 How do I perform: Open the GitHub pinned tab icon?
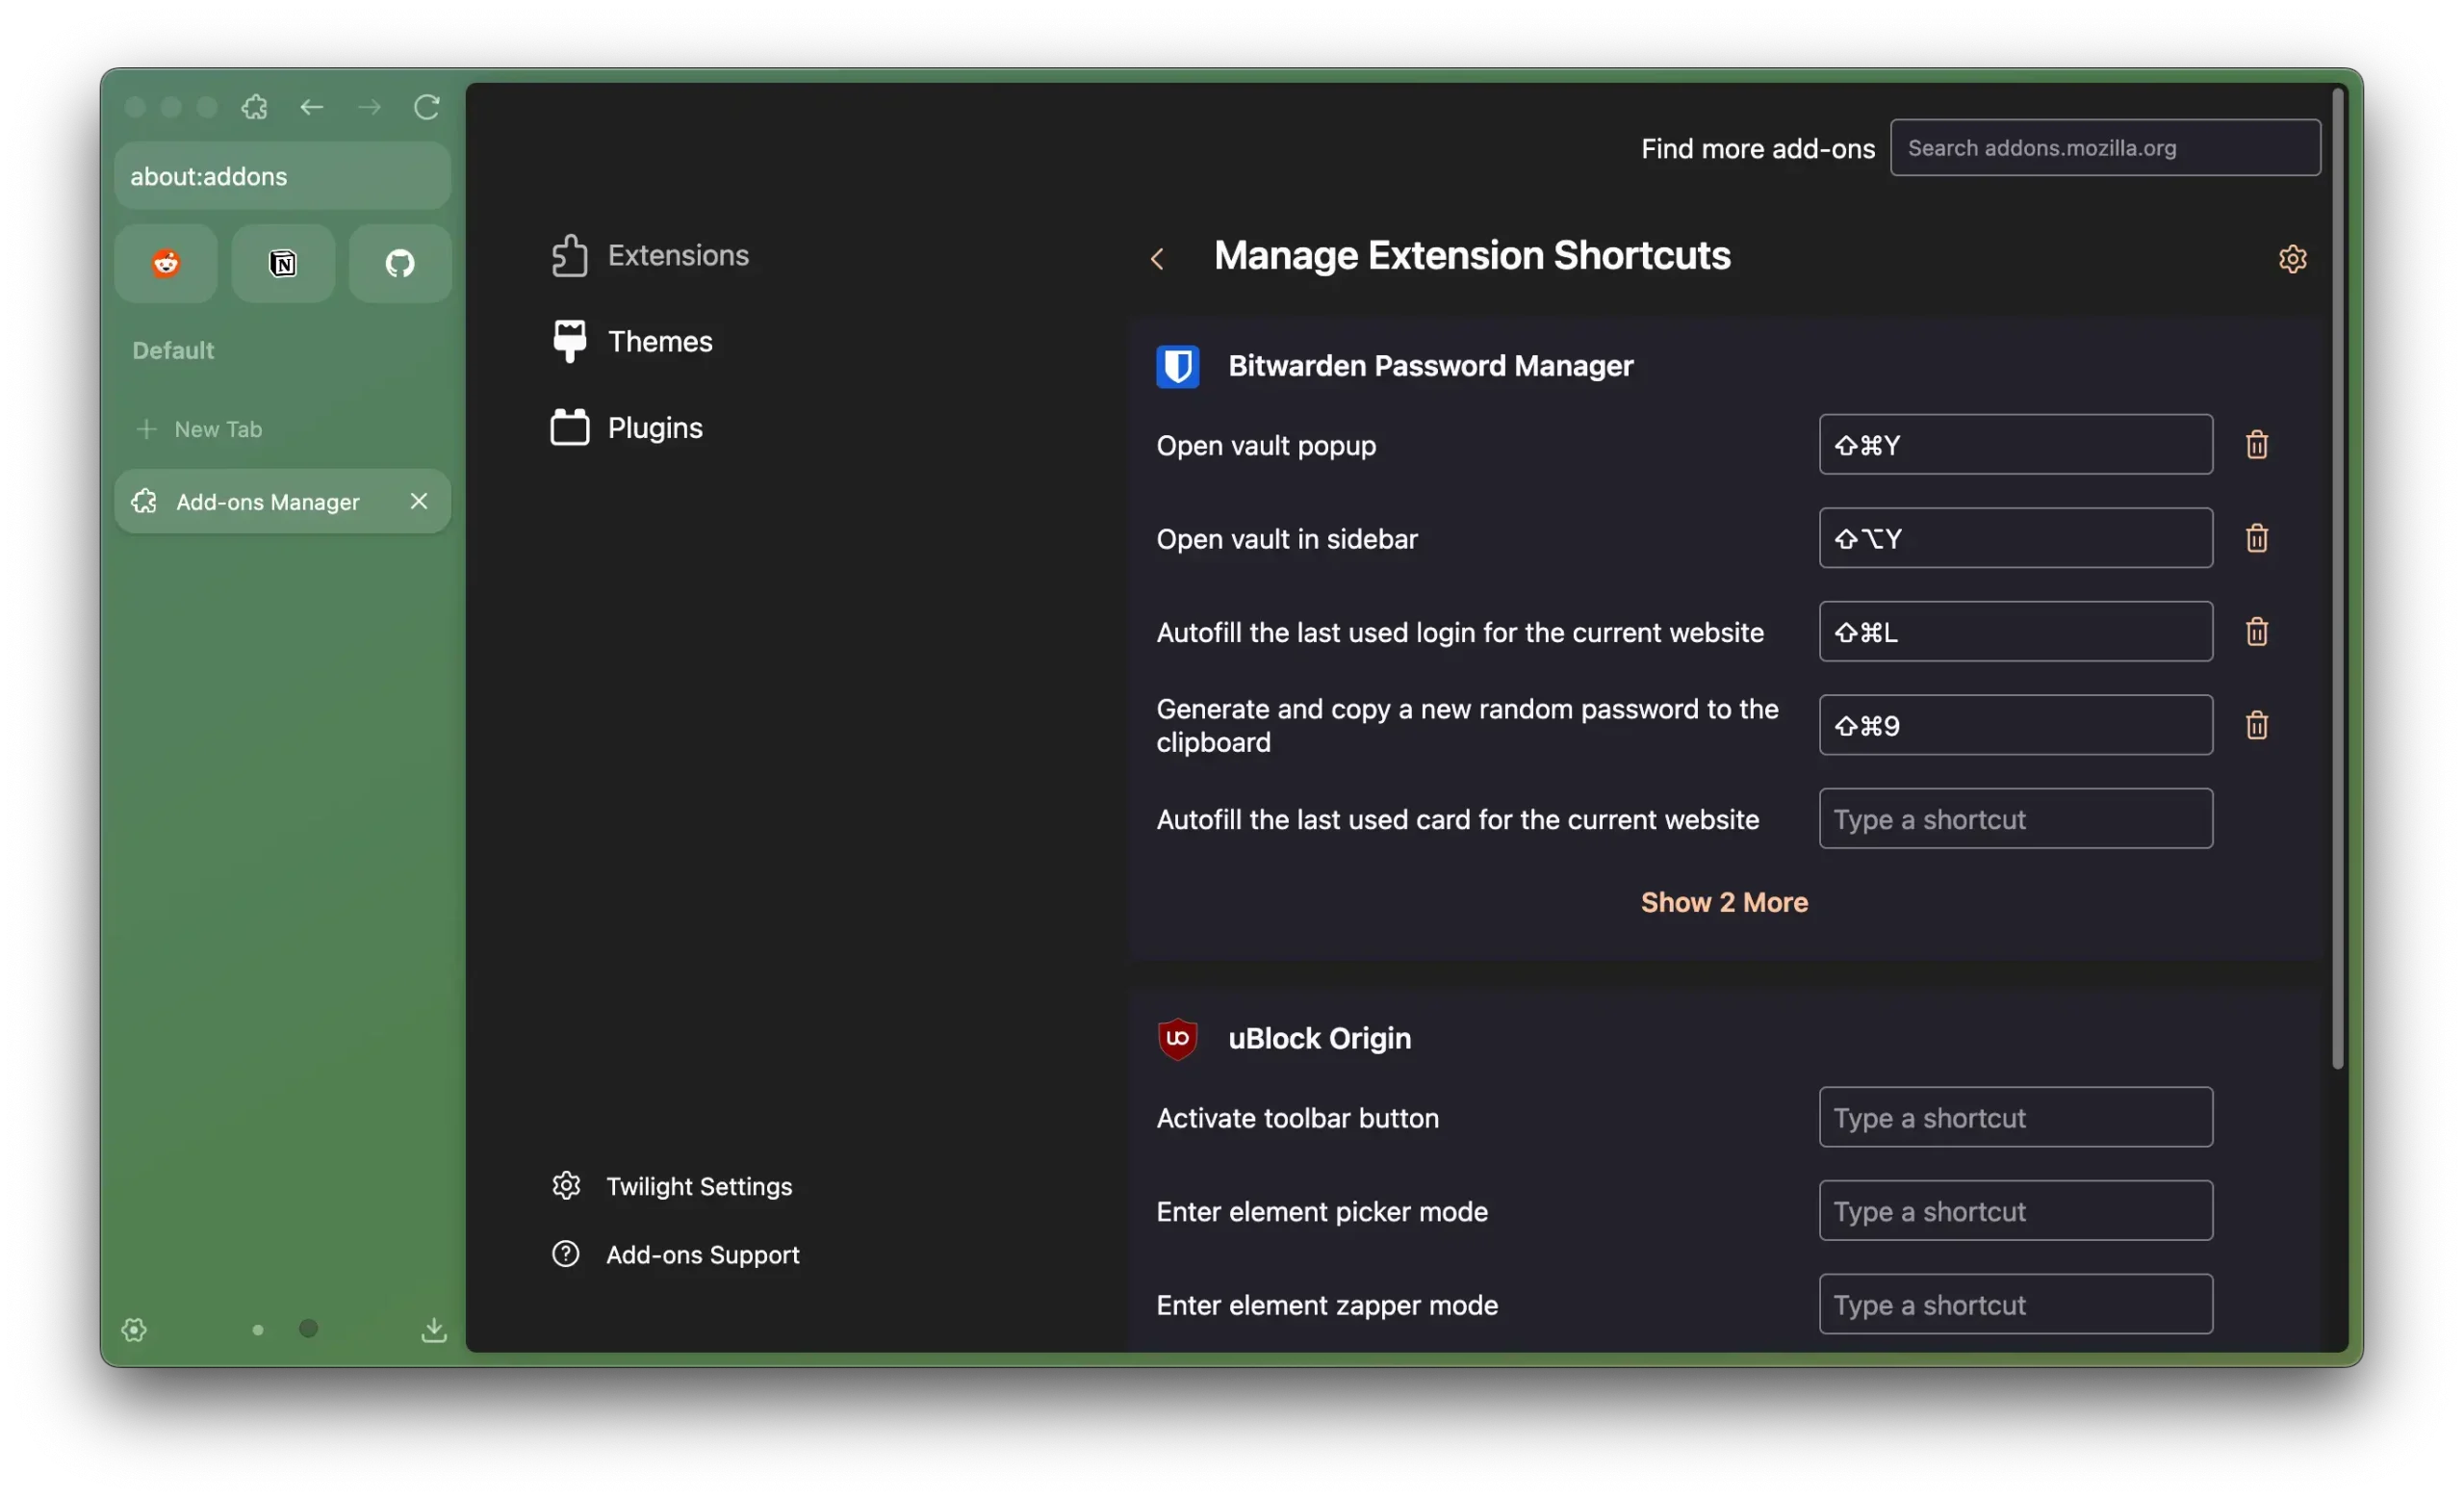(x=400, y=264)
